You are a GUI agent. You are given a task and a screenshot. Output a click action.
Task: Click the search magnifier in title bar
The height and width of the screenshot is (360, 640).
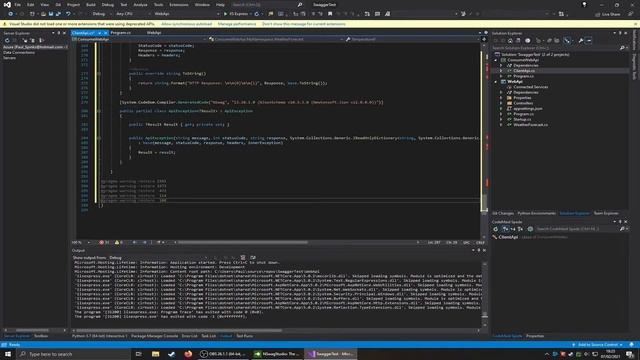[300, 5]
